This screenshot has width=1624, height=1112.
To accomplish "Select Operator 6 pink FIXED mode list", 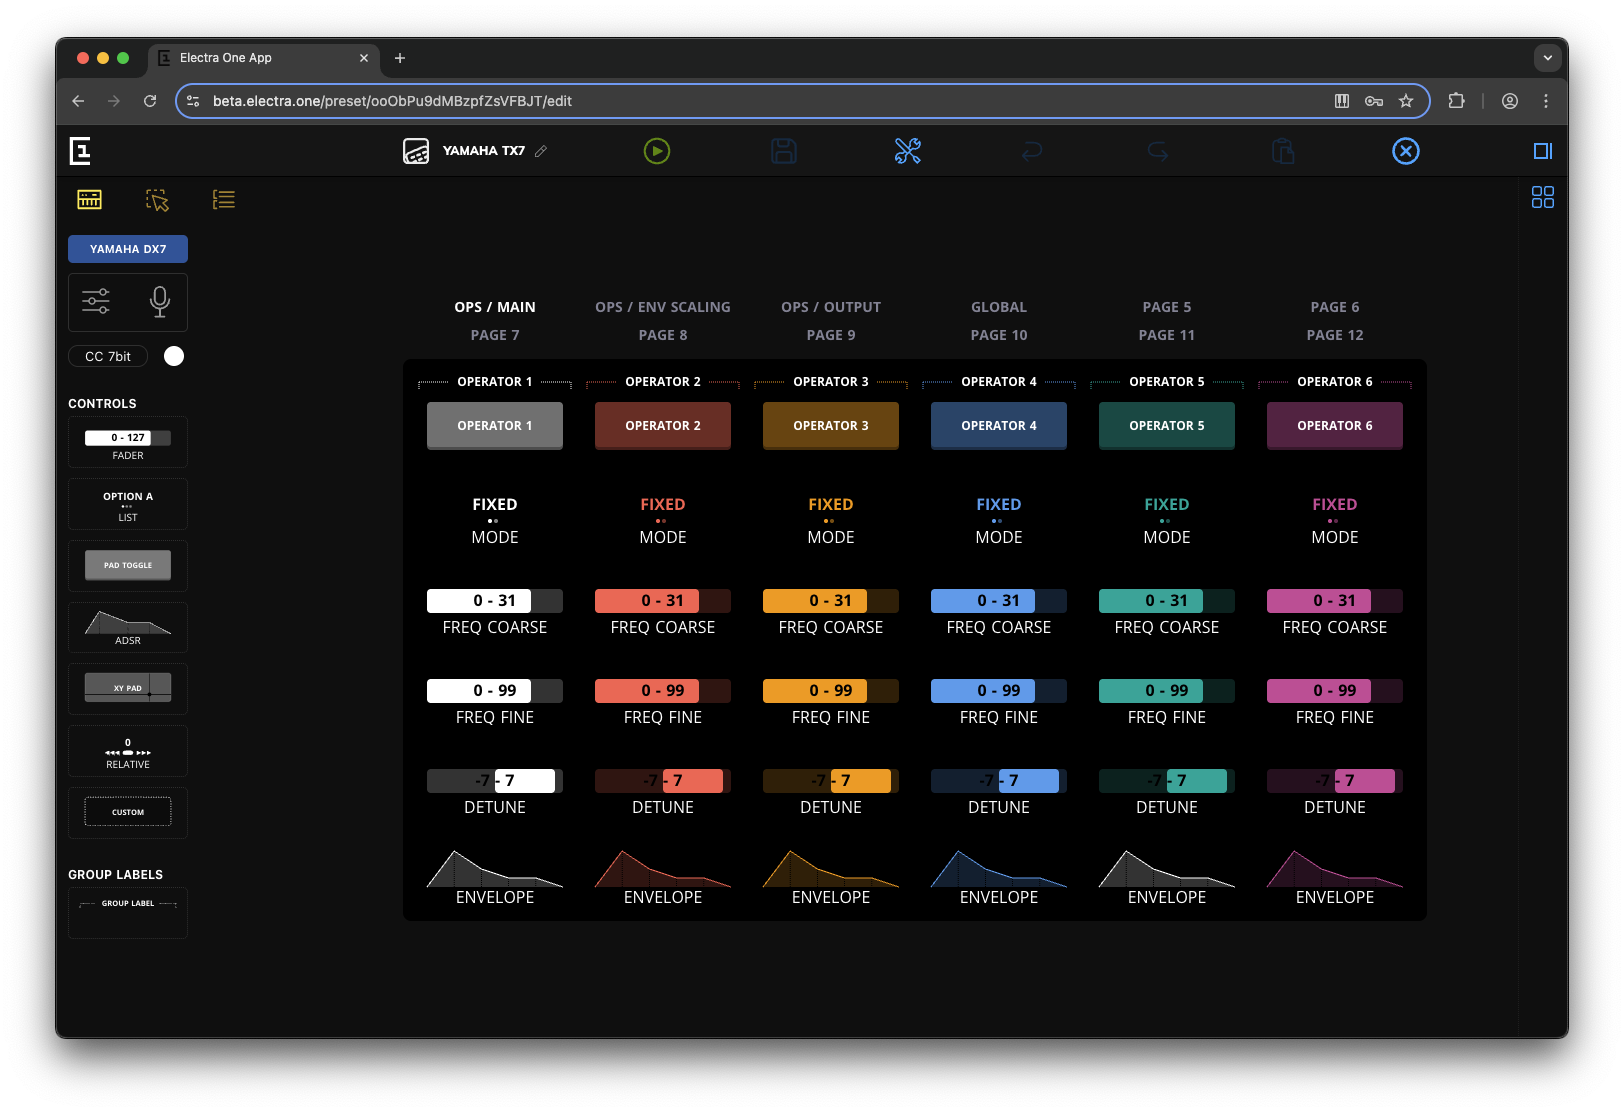I will (x=1335, y=520).
